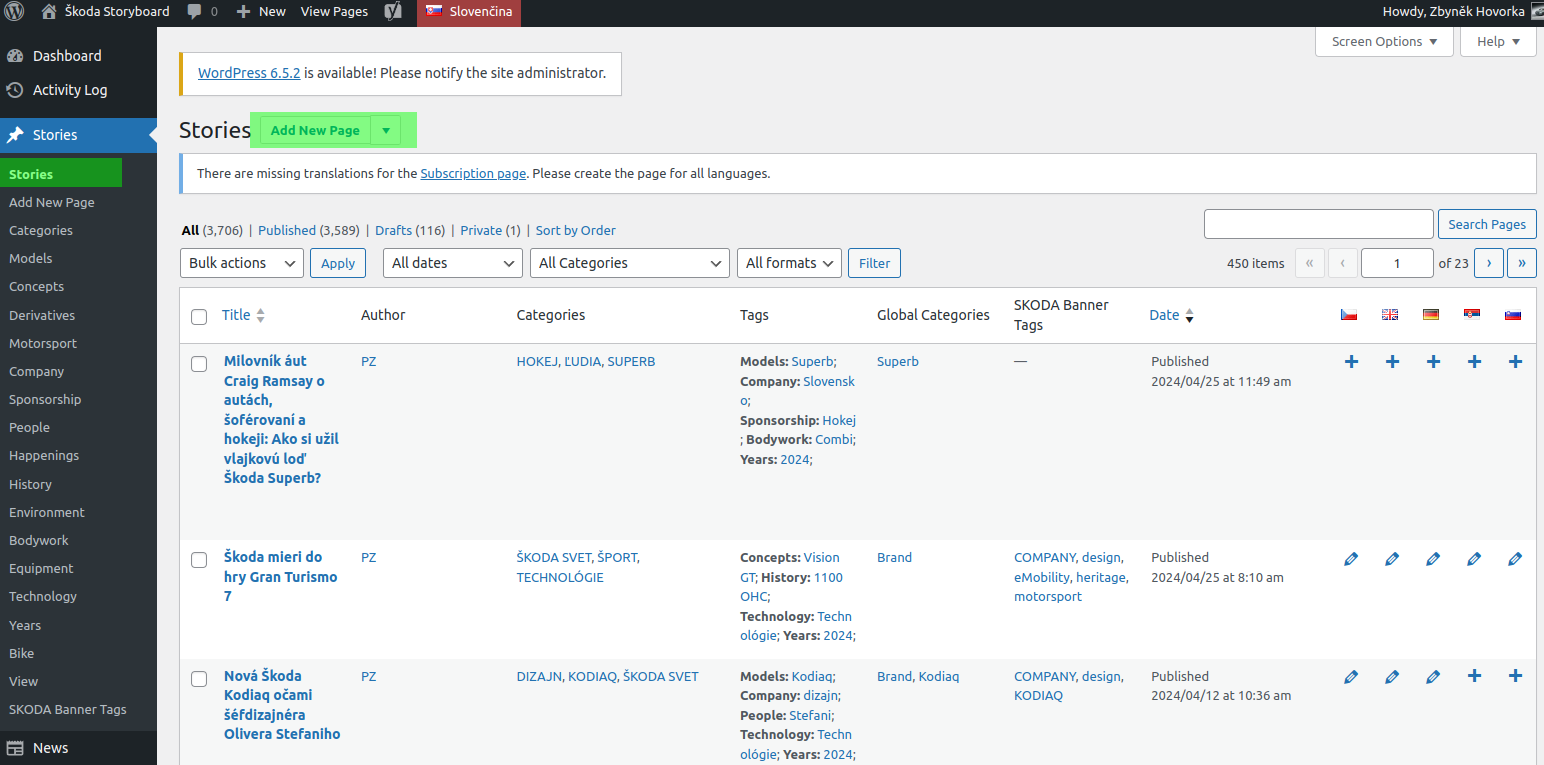Add English translation for Milovník áut story
This screenshot has height=765, width=1544.
[x=1392, y=362]
